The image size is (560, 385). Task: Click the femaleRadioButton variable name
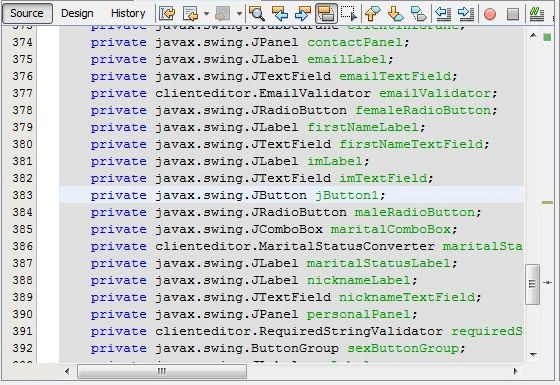[423, 110]
